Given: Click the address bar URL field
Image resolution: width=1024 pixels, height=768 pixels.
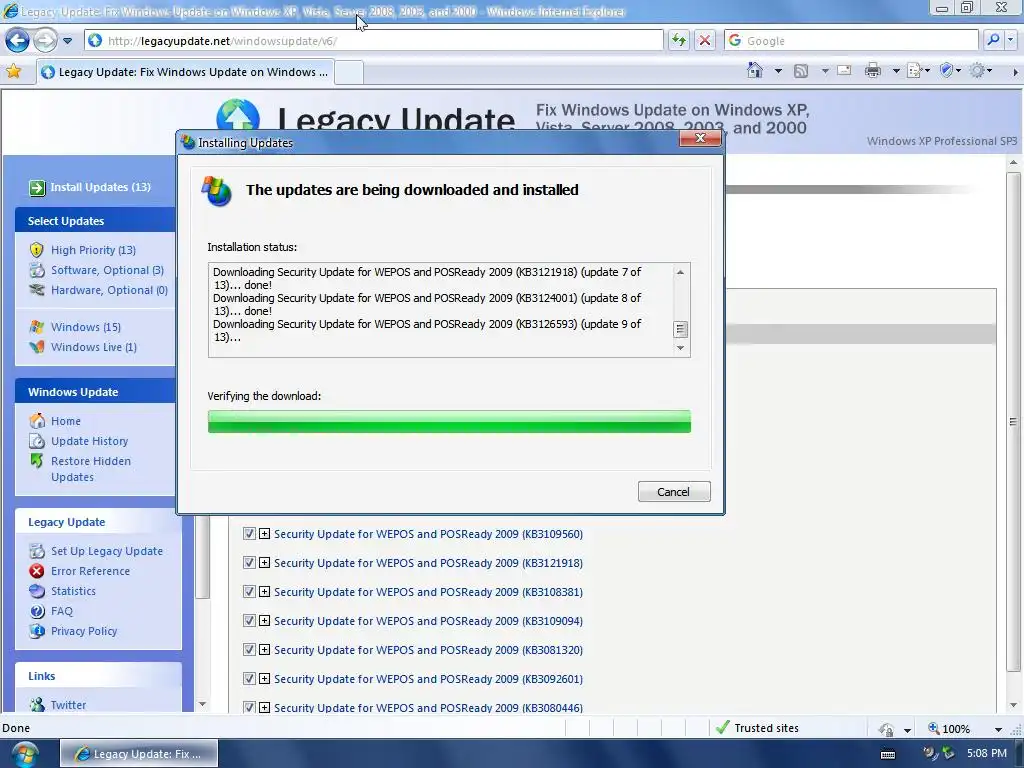Looking at the screenshot, I should click(374, 40).
